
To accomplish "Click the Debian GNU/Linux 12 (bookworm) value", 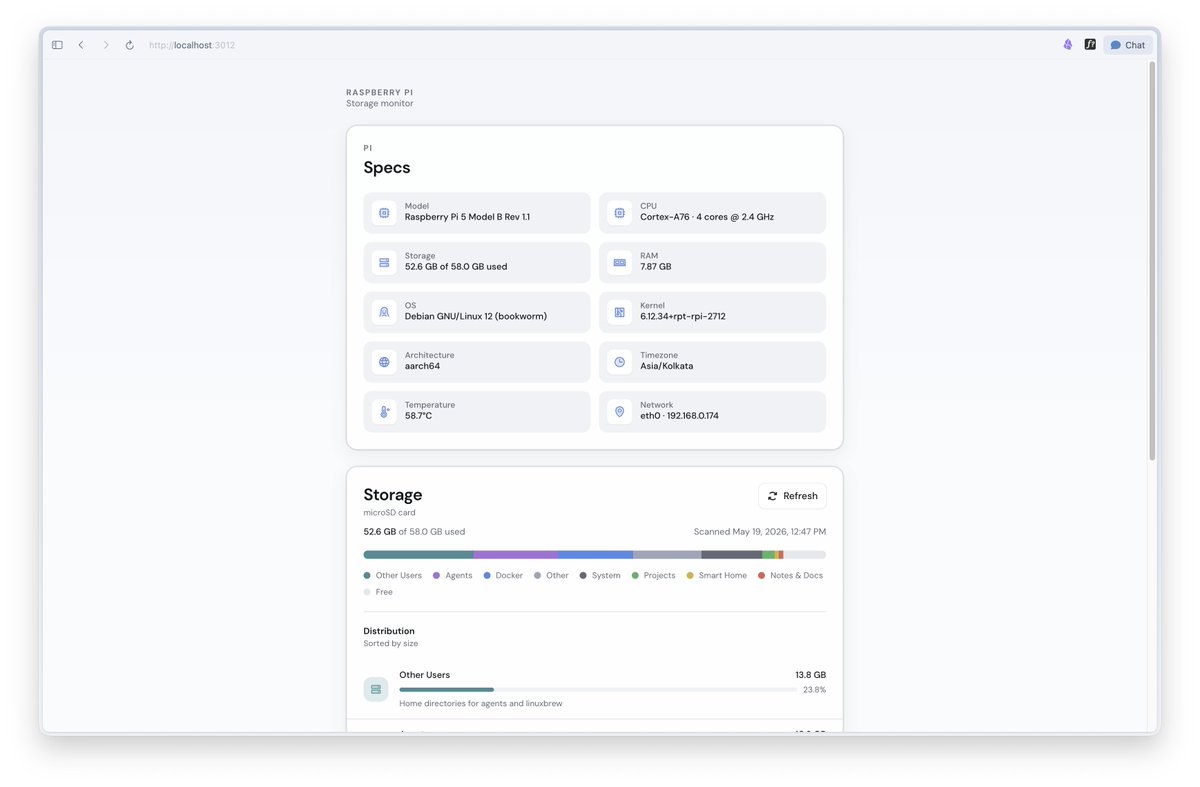I will point(476,316).
